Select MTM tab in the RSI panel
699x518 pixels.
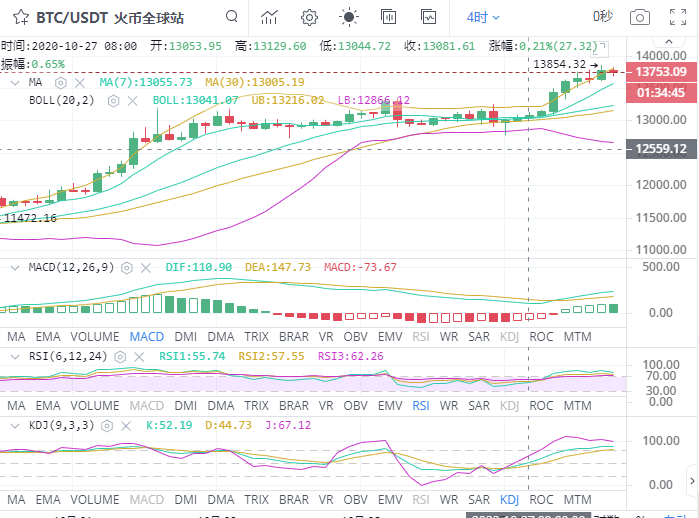click(577, 406)
